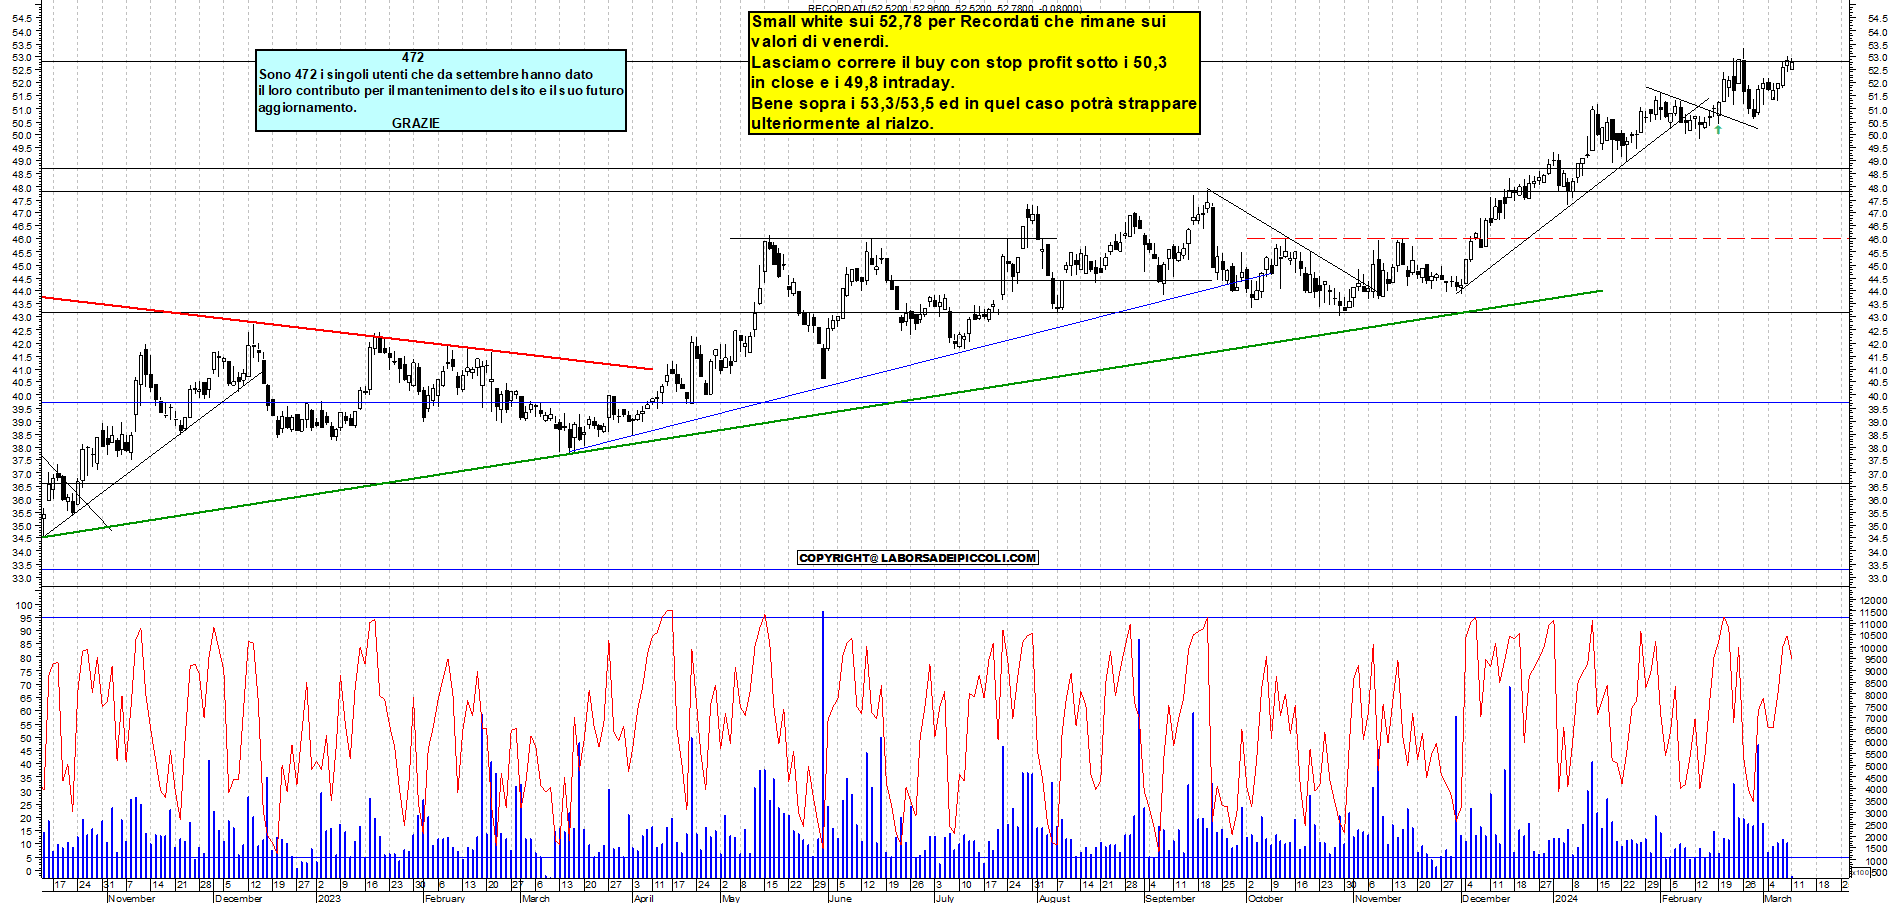The height and width of the screenshot is (903, 1890).
Task: Click 'GRAZIE' in the cyan notice box
Action: [x=416, y=123]
